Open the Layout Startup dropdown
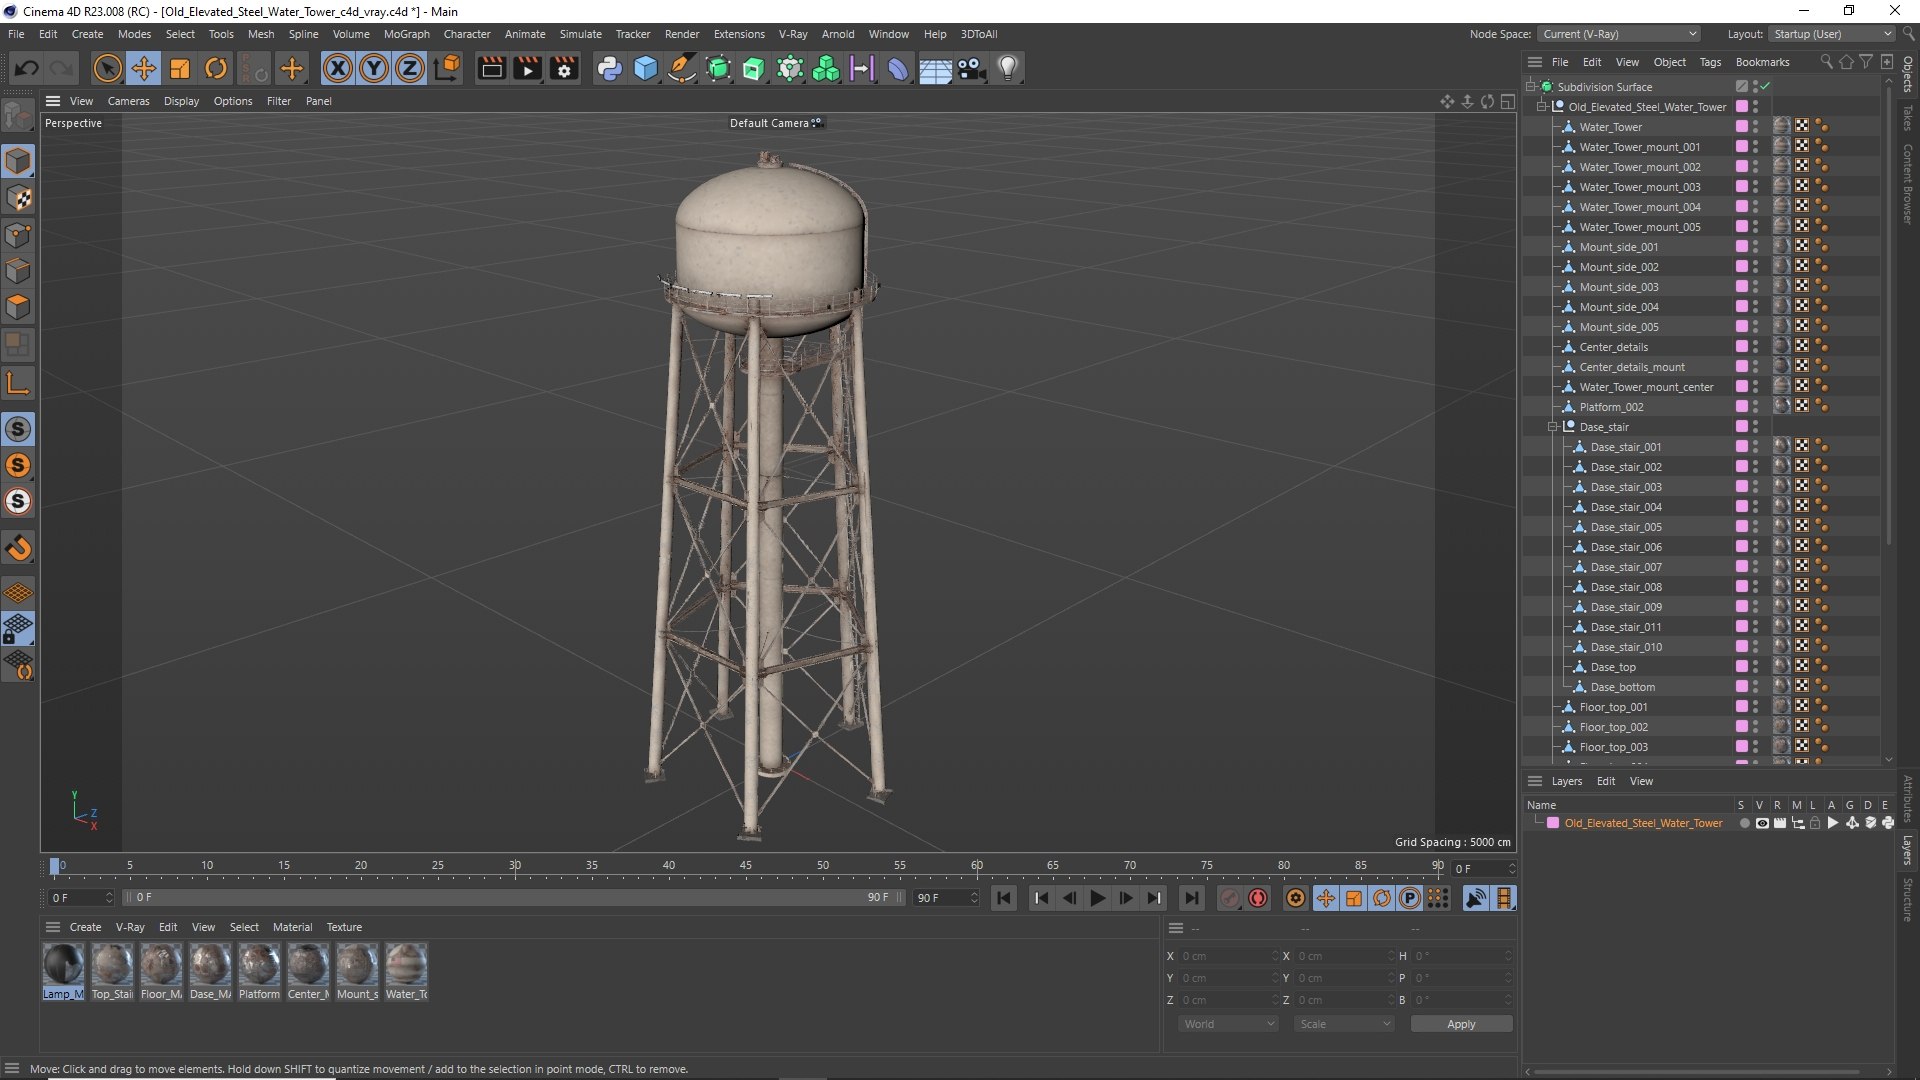The height and width of the screenshot is (1080, 1920). tap(1832, 34)
